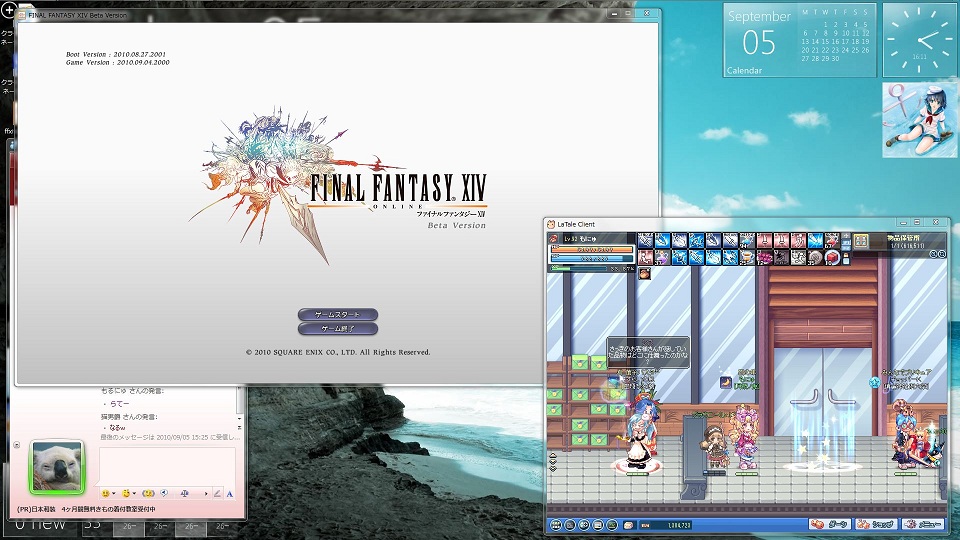The width and height of the screenshot is (960, 540).
Task: Collapse the display picture toggle arrow
Action: (17, 445)
